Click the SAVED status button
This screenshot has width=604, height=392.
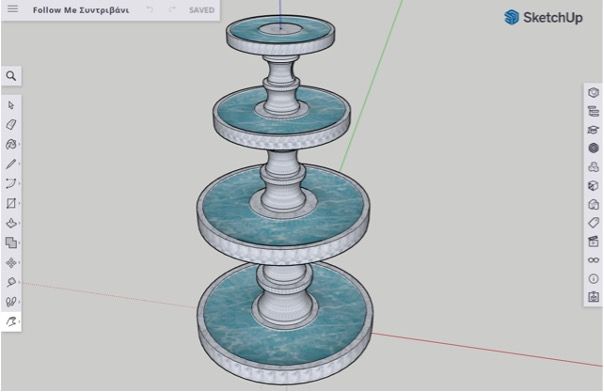coord(201,10)
